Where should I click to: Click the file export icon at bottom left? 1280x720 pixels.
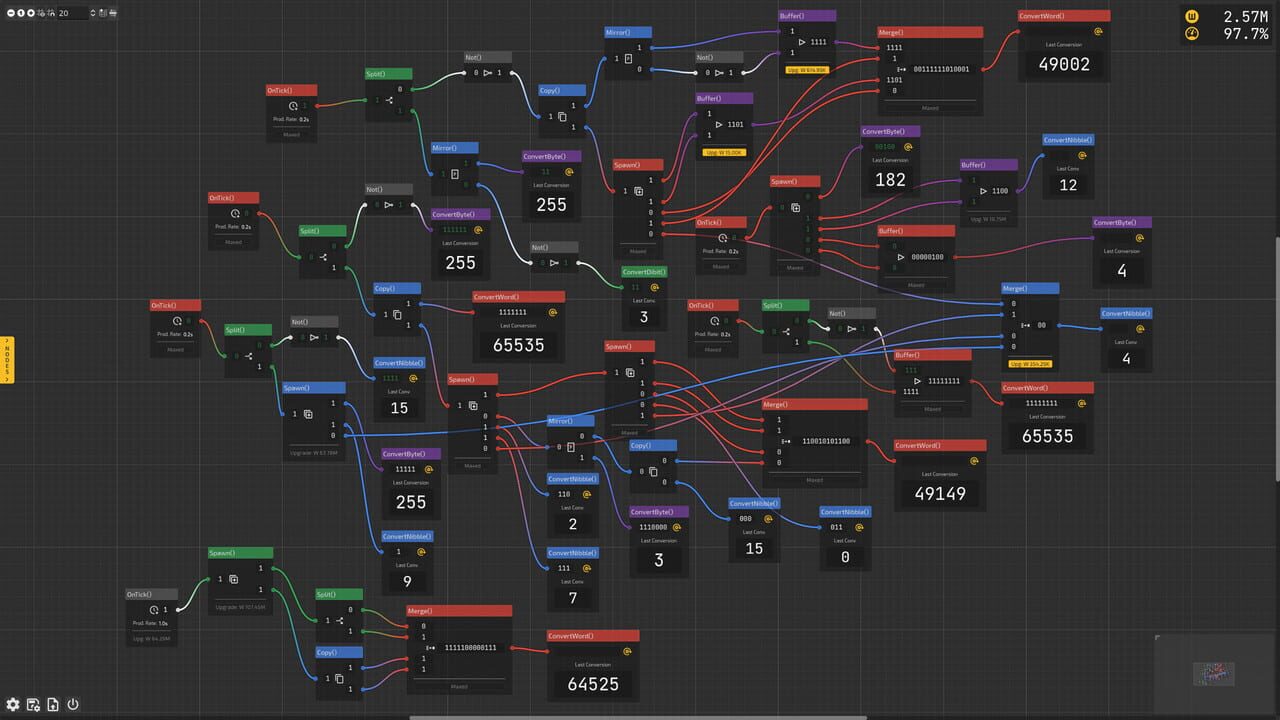53,705
